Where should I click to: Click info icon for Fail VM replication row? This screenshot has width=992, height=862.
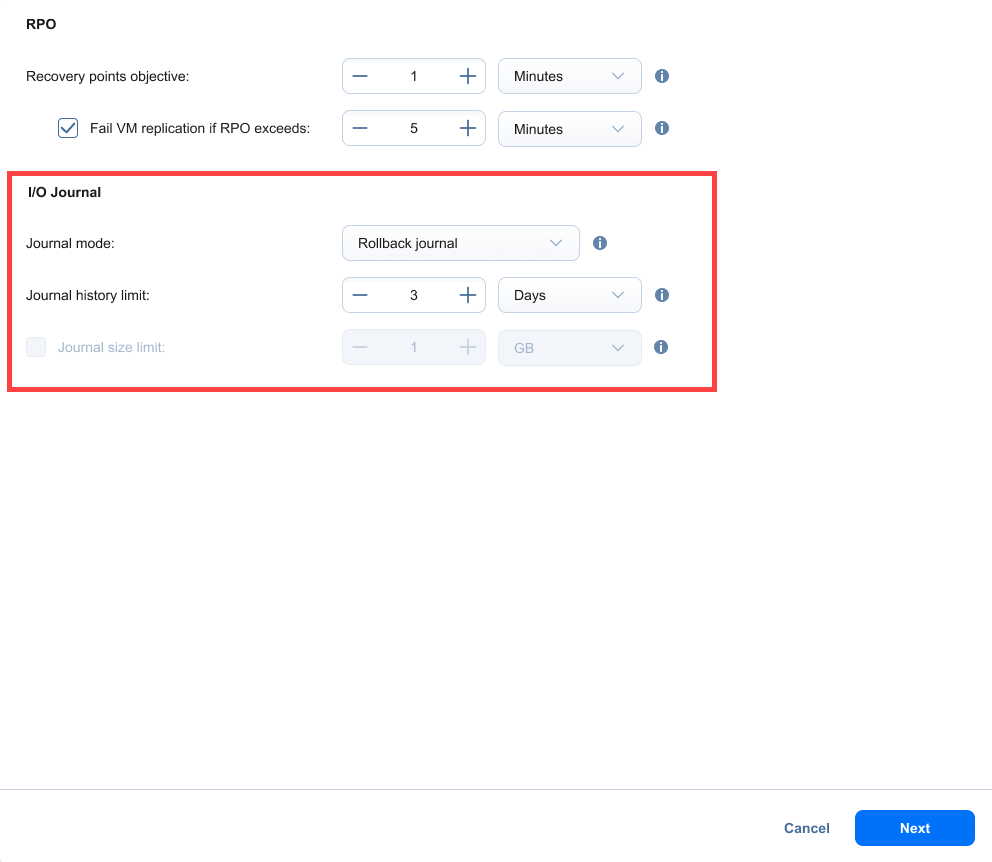(661, 128)
